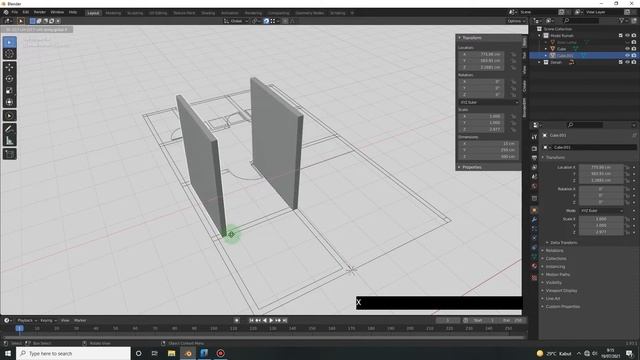Open the File menu
Image resolution: width=640 pixels, height=360 pixels.
point(15,12)
